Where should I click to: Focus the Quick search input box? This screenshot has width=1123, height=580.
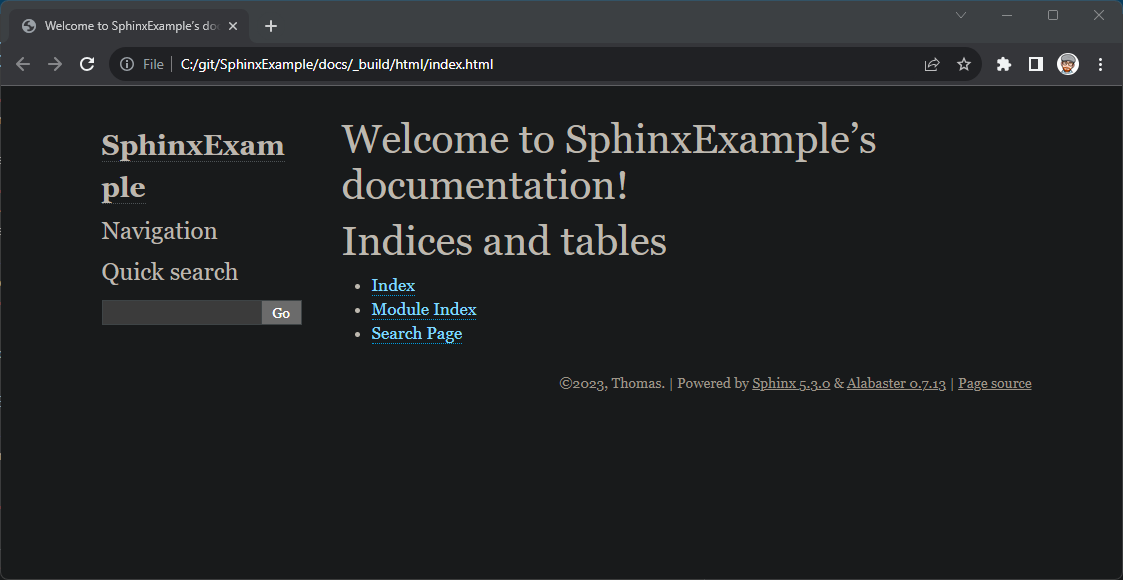182,313
